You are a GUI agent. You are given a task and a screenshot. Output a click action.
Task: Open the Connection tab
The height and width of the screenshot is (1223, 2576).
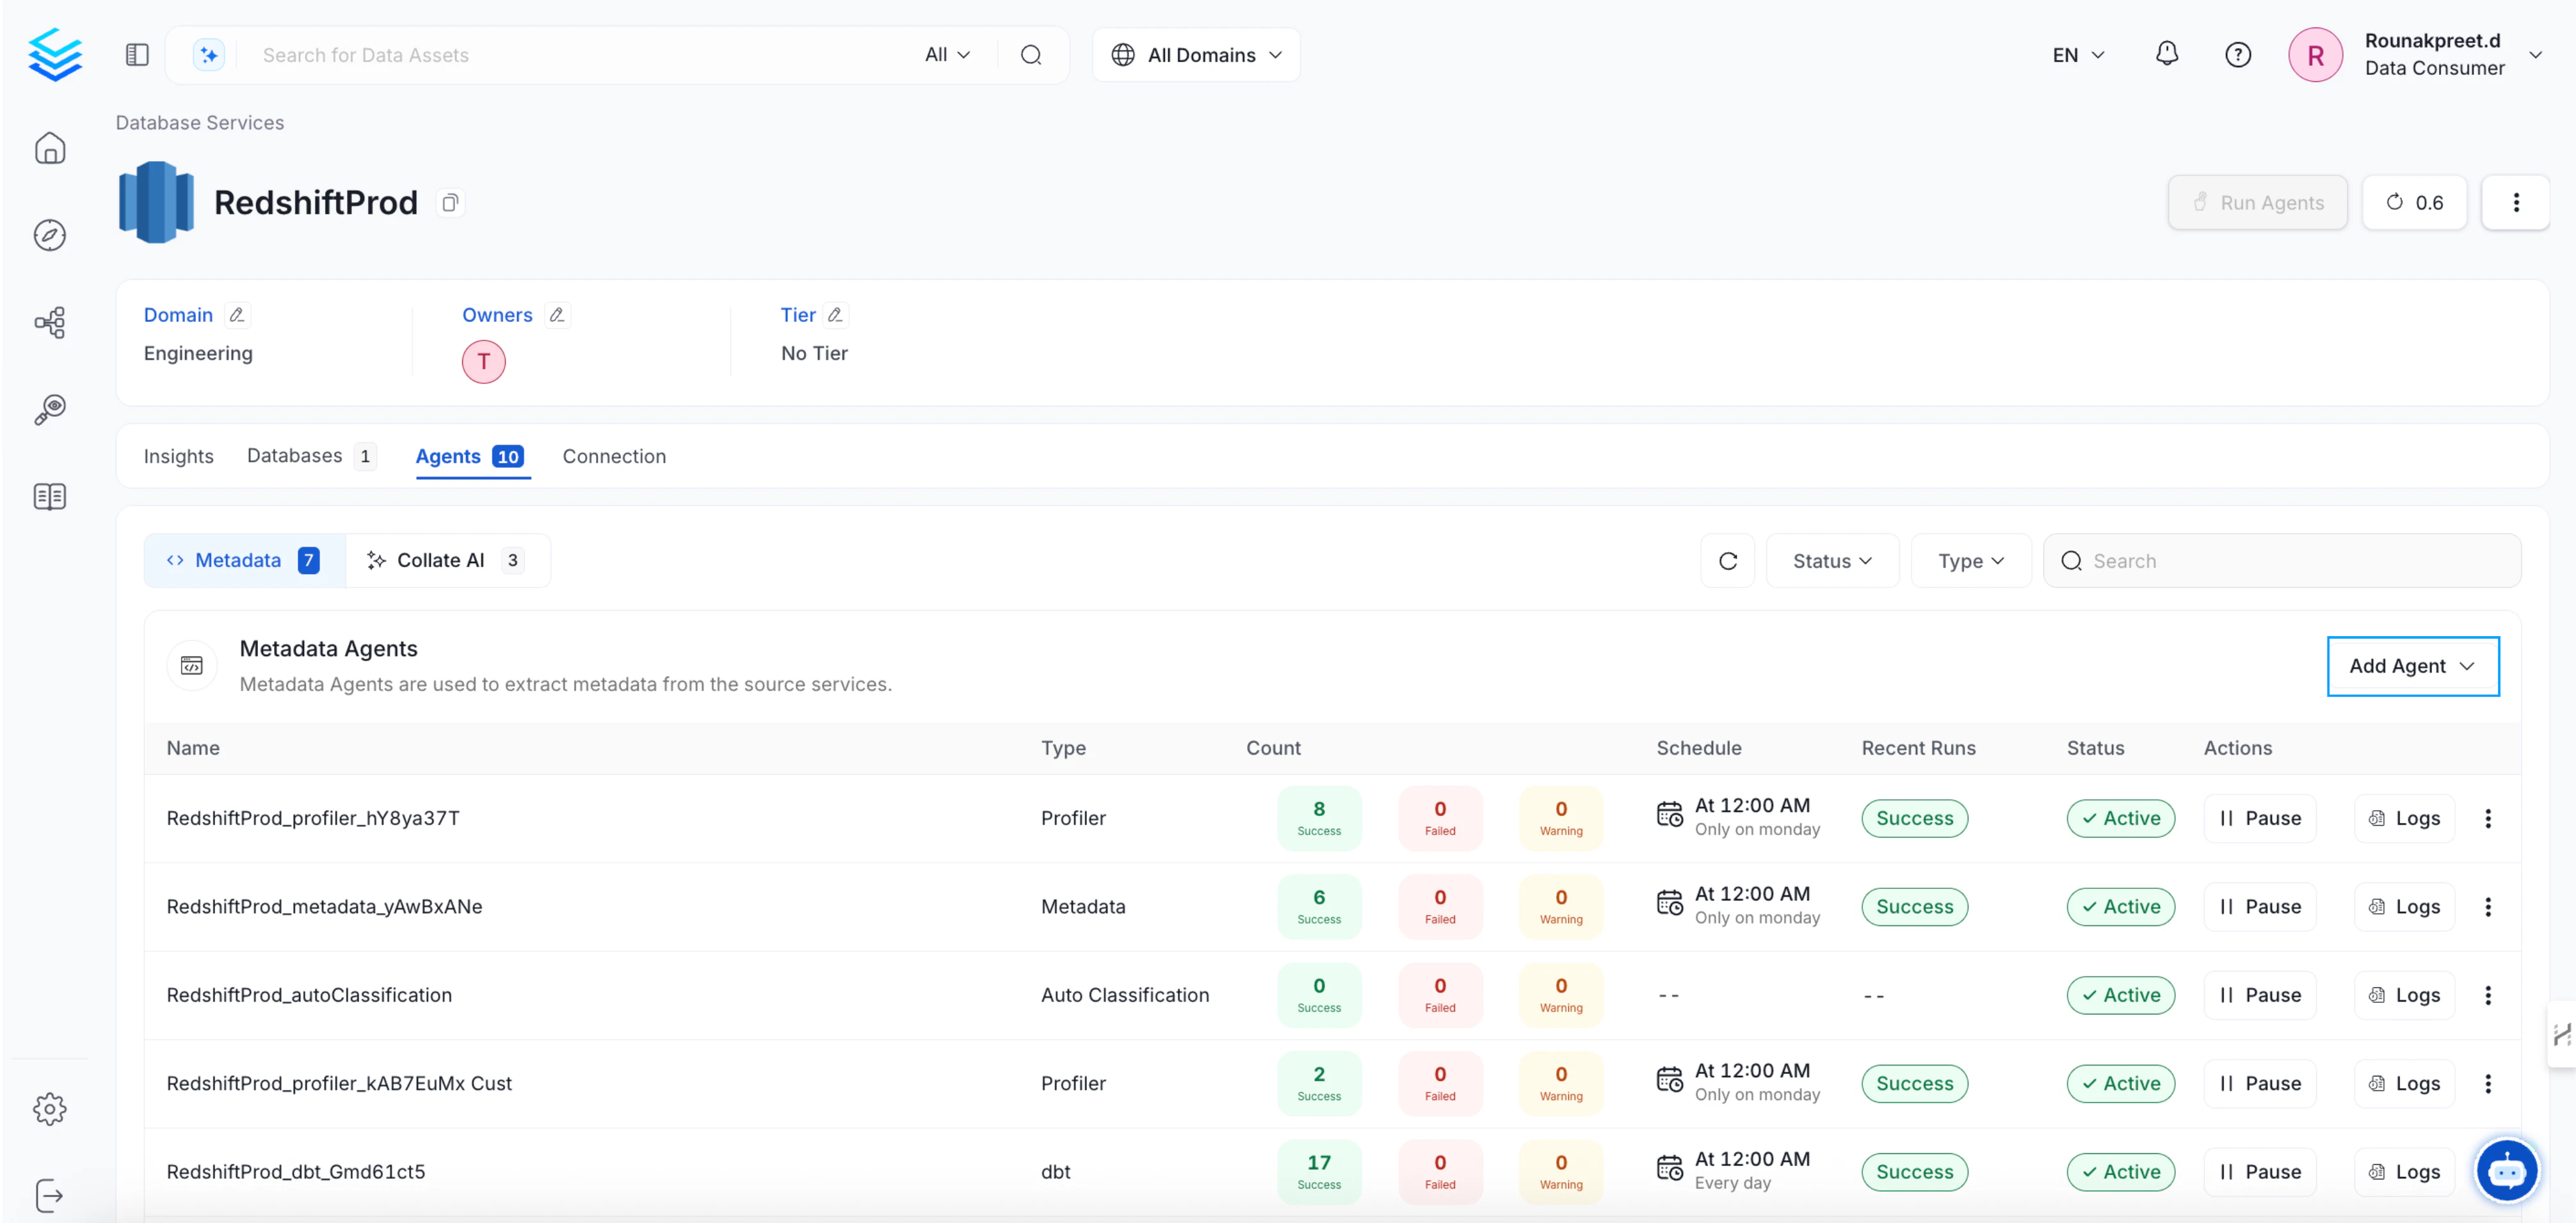(614, 456)
